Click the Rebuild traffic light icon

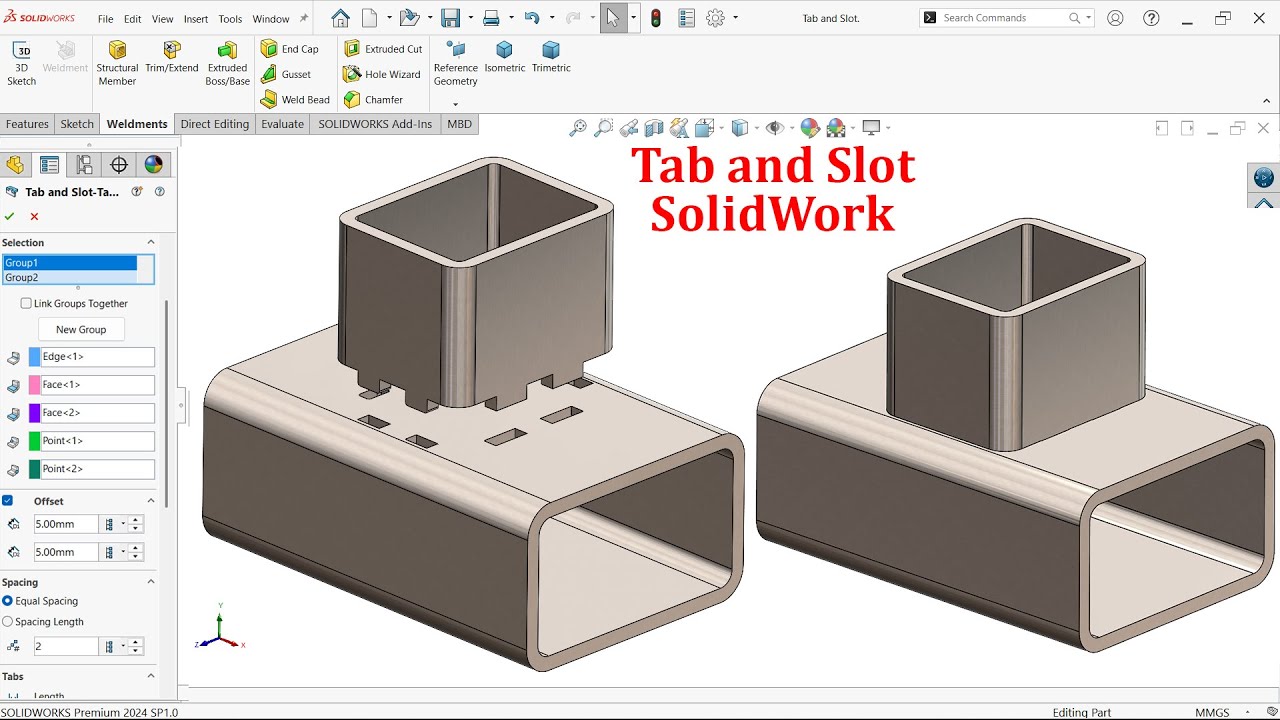pyautogui.click(x=655, y=18)
